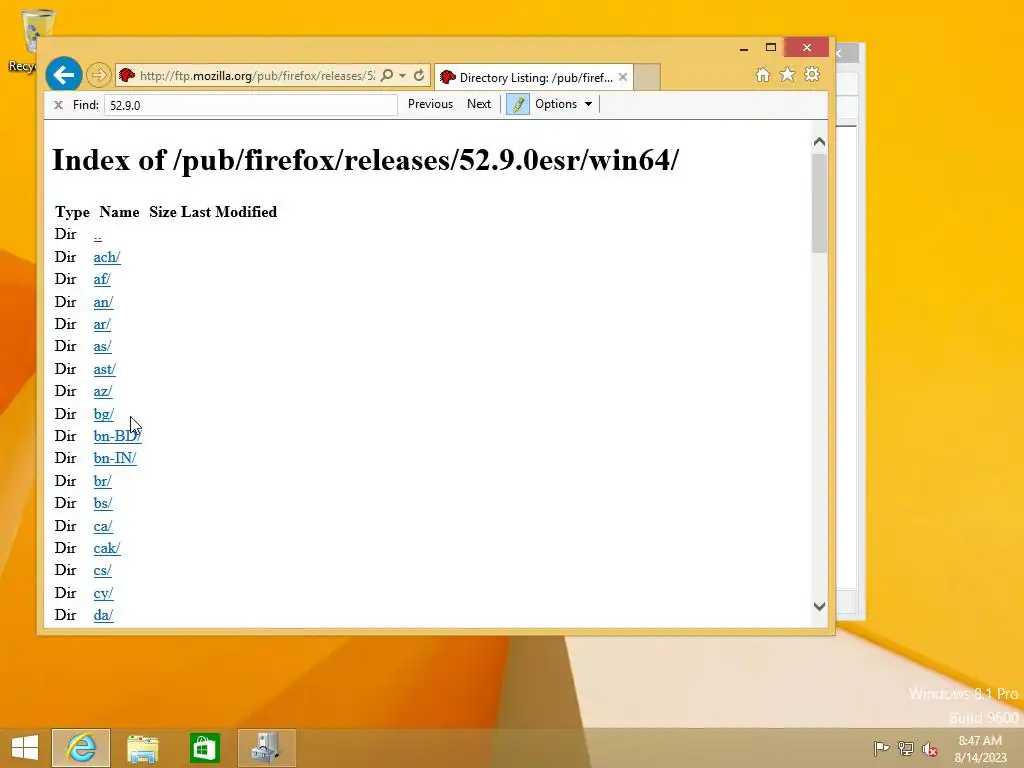1024x768 pixels.
Task: Click the scrollbar down arrow
Action: coord(820,606)
